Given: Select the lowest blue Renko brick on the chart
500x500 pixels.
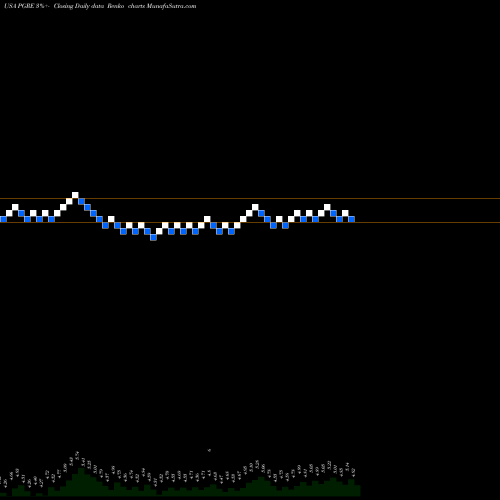Looking at the screenshot, I should pyautogui.click(x=153, y=237).
